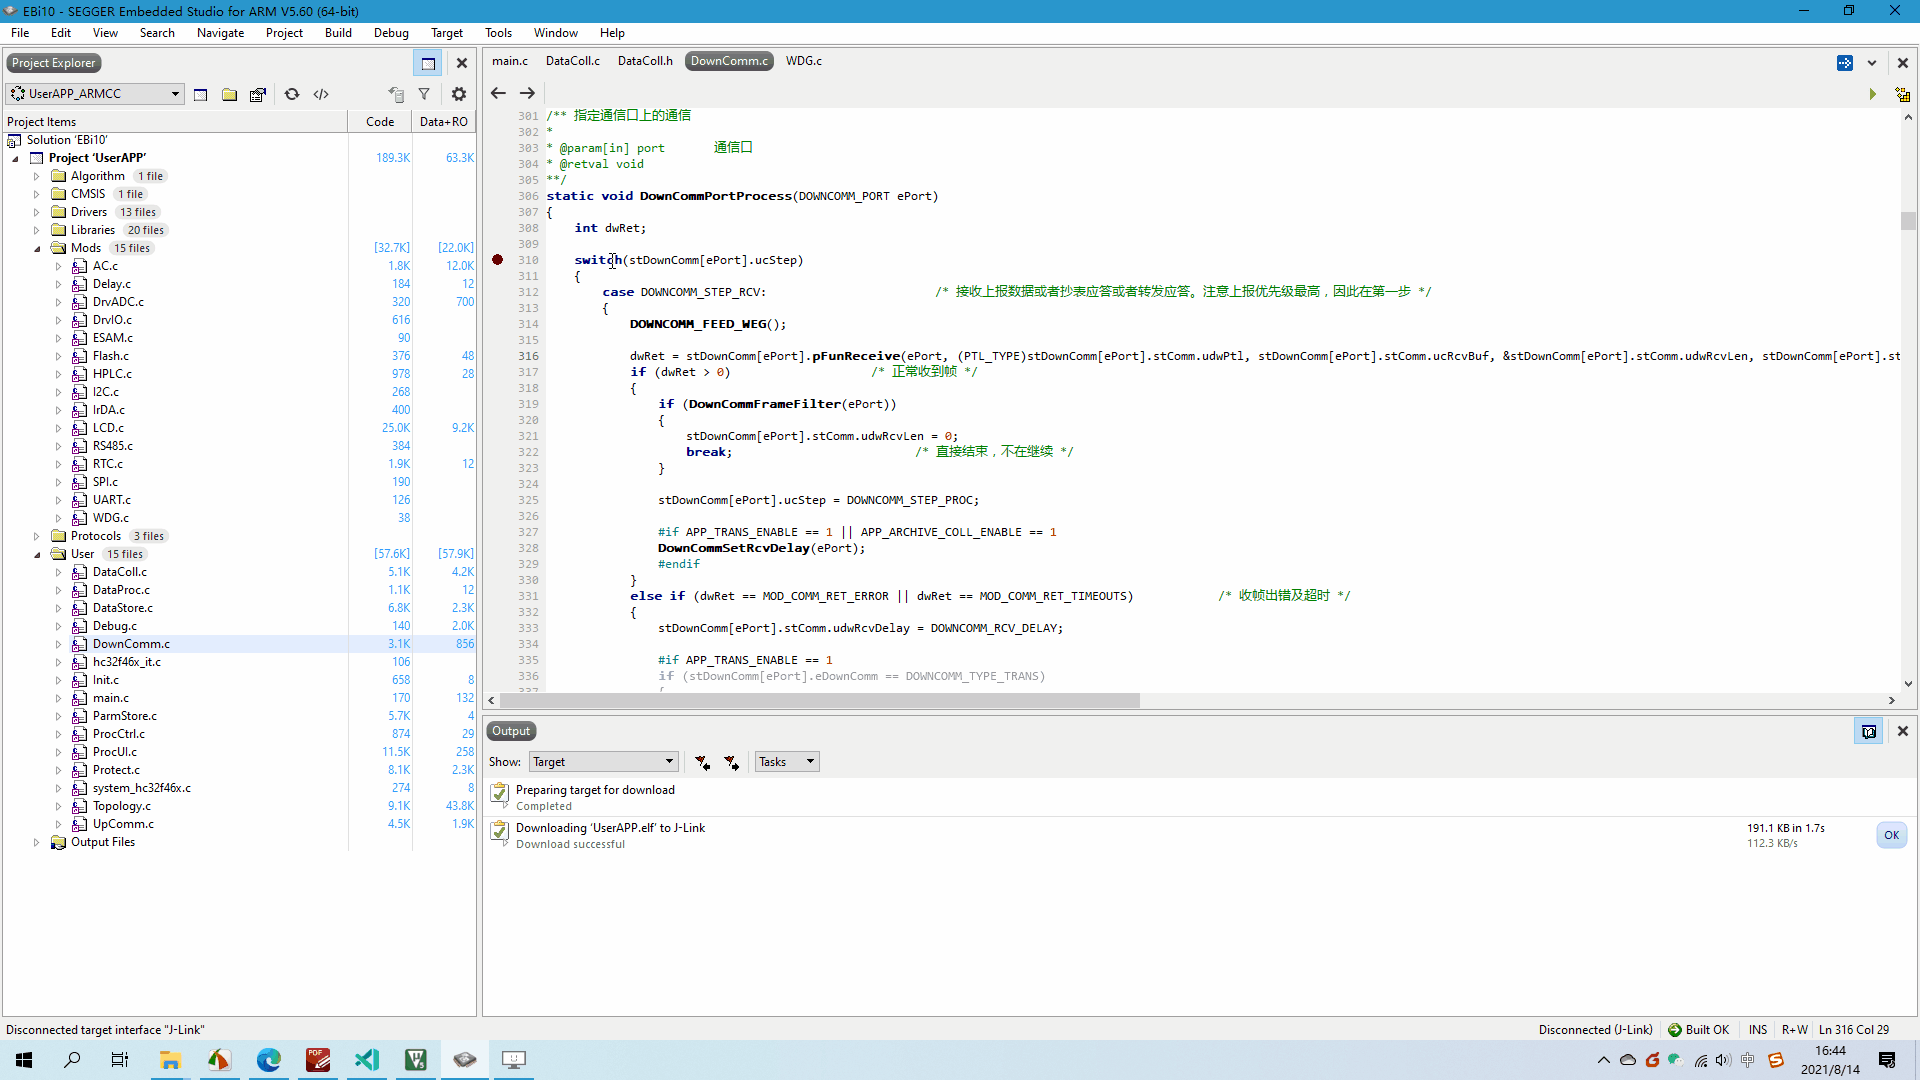Click previous flagged message icon in Output toolbar
Viewport: 1920px width, 1080px height.
point(703,762)
